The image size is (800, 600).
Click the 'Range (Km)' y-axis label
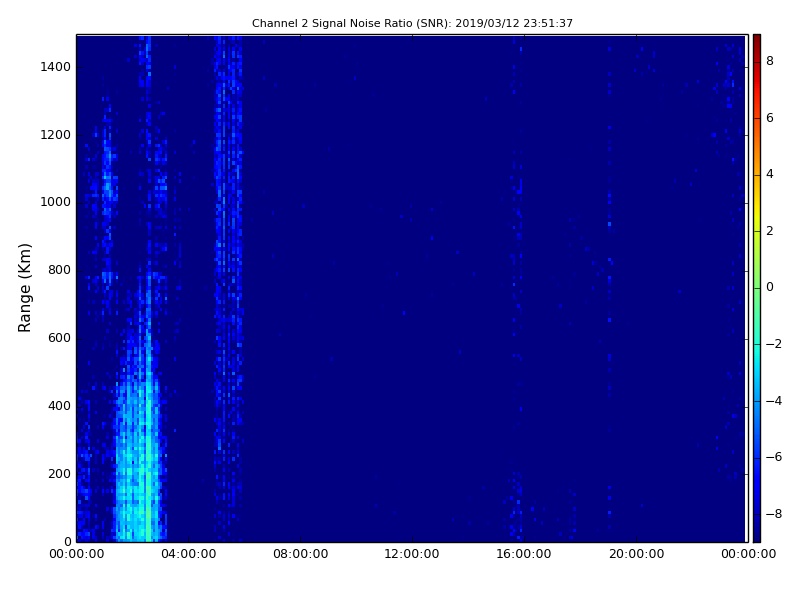click(24, 288)
